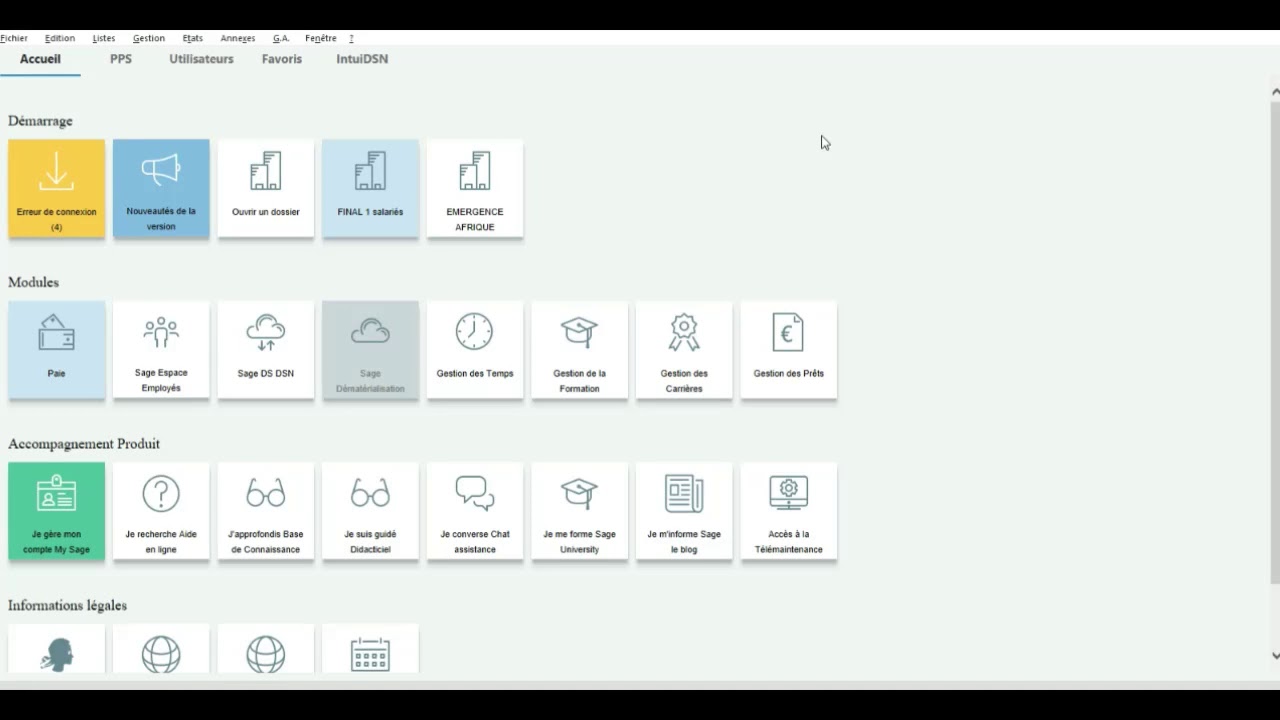Open the Erreur de connexion tile

click(56, 188)
